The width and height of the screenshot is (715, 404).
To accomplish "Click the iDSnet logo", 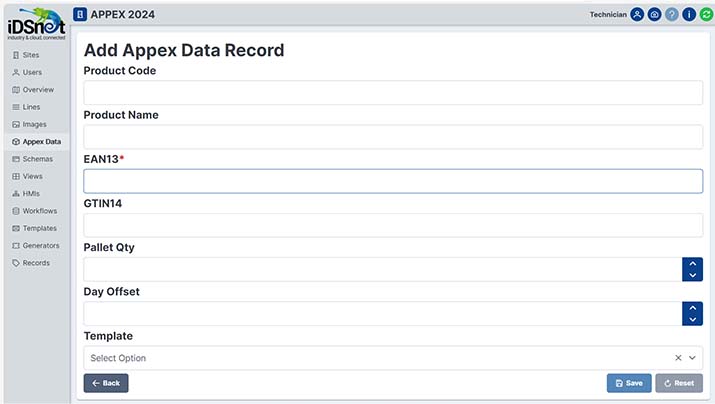I will (36, 24).
